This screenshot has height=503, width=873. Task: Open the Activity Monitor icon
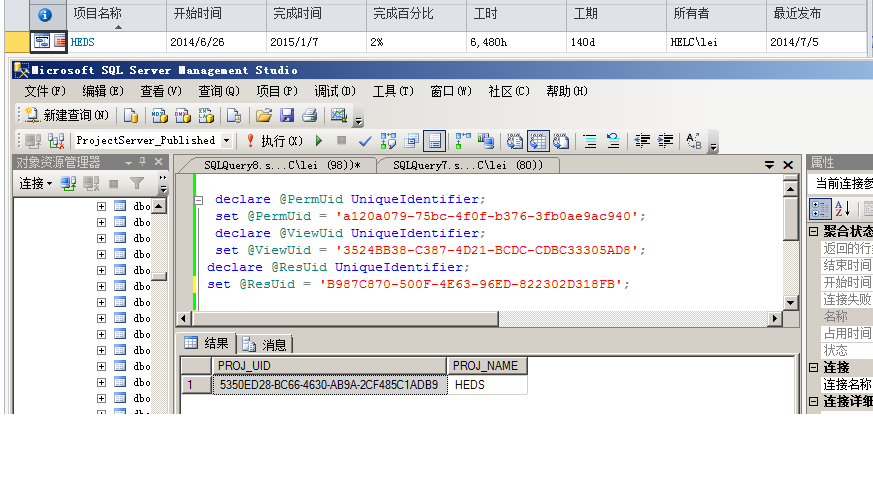pos(339,115)
